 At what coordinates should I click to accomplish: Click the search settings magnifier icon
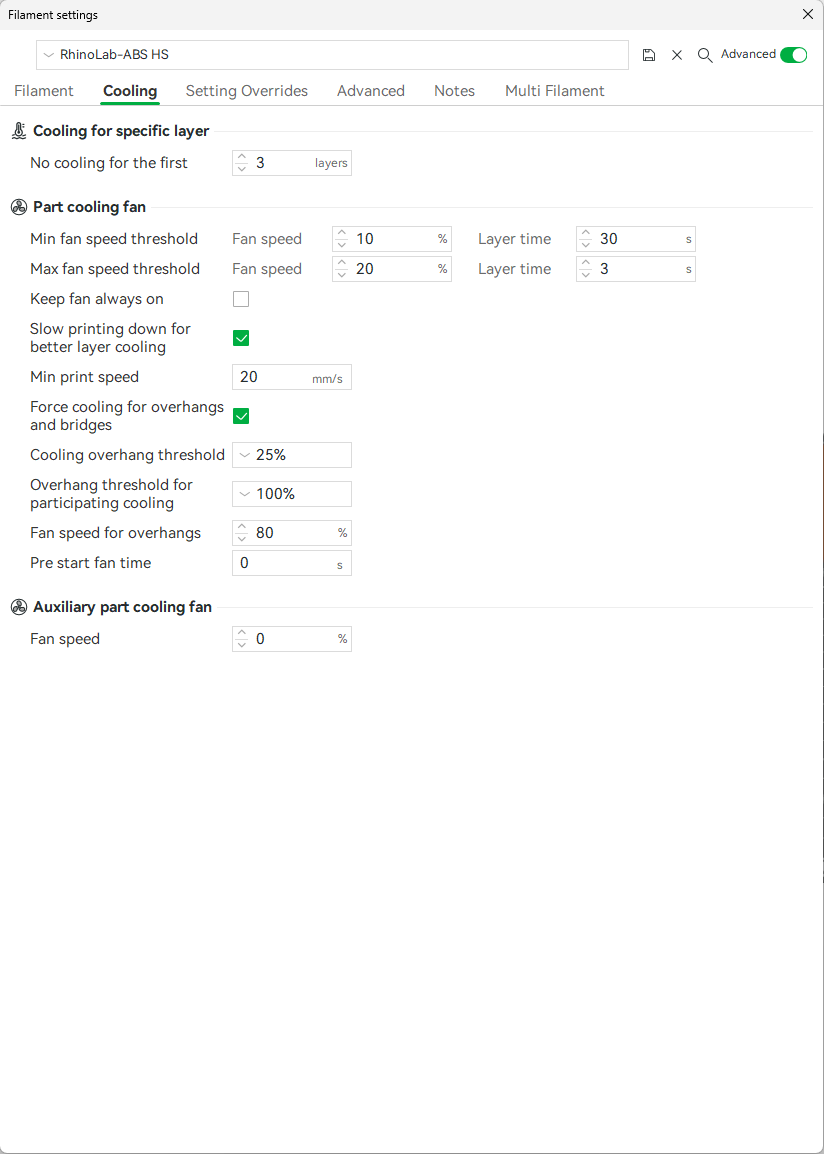[705, 55]
